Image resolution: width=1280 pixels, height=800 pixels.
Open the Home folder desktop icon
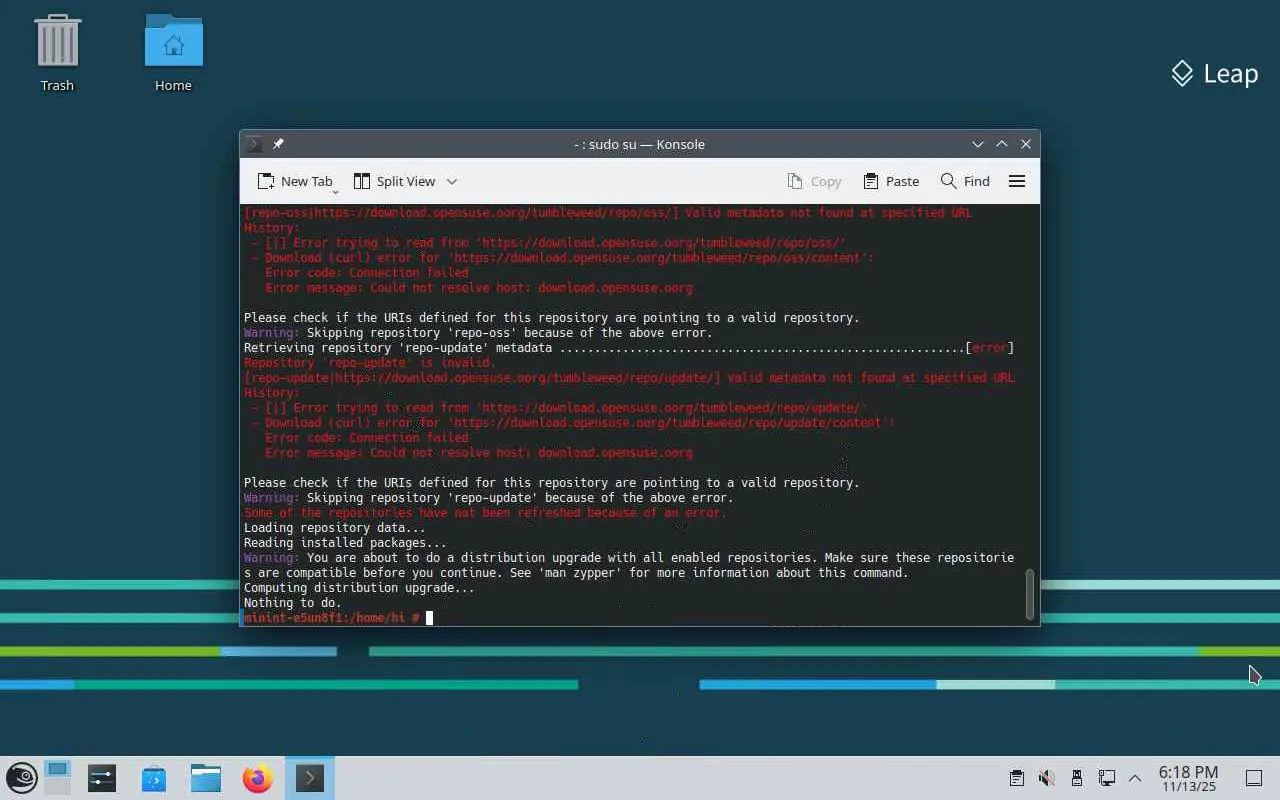point(173,53)
